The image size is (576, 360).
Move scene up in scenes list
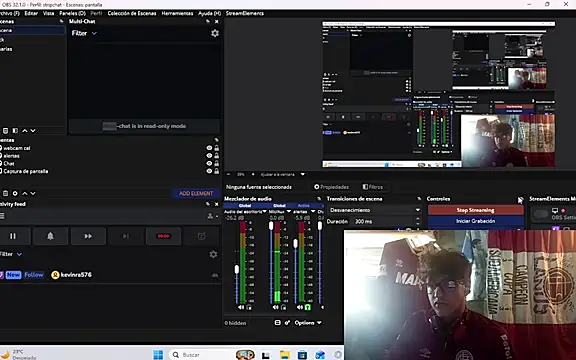coord(25,130)
